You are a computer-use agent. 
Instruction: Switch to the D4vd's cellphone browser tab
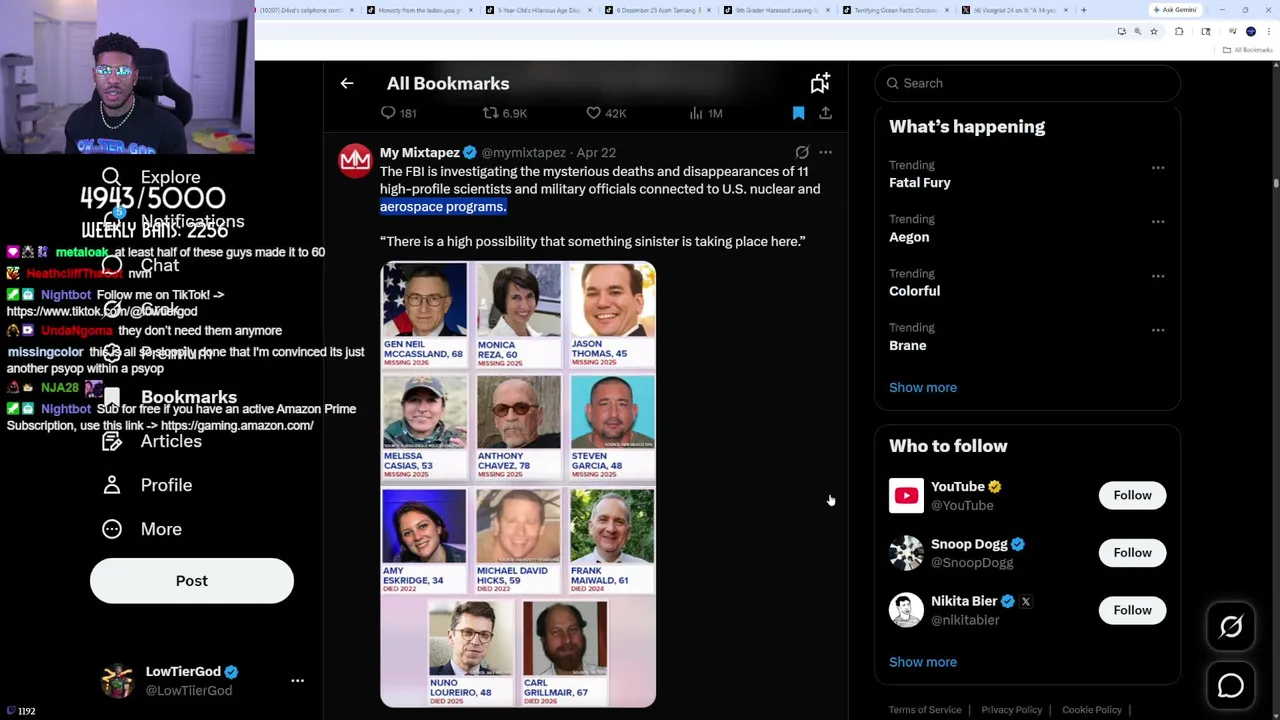pyautogui.click(x=300, y=10)
